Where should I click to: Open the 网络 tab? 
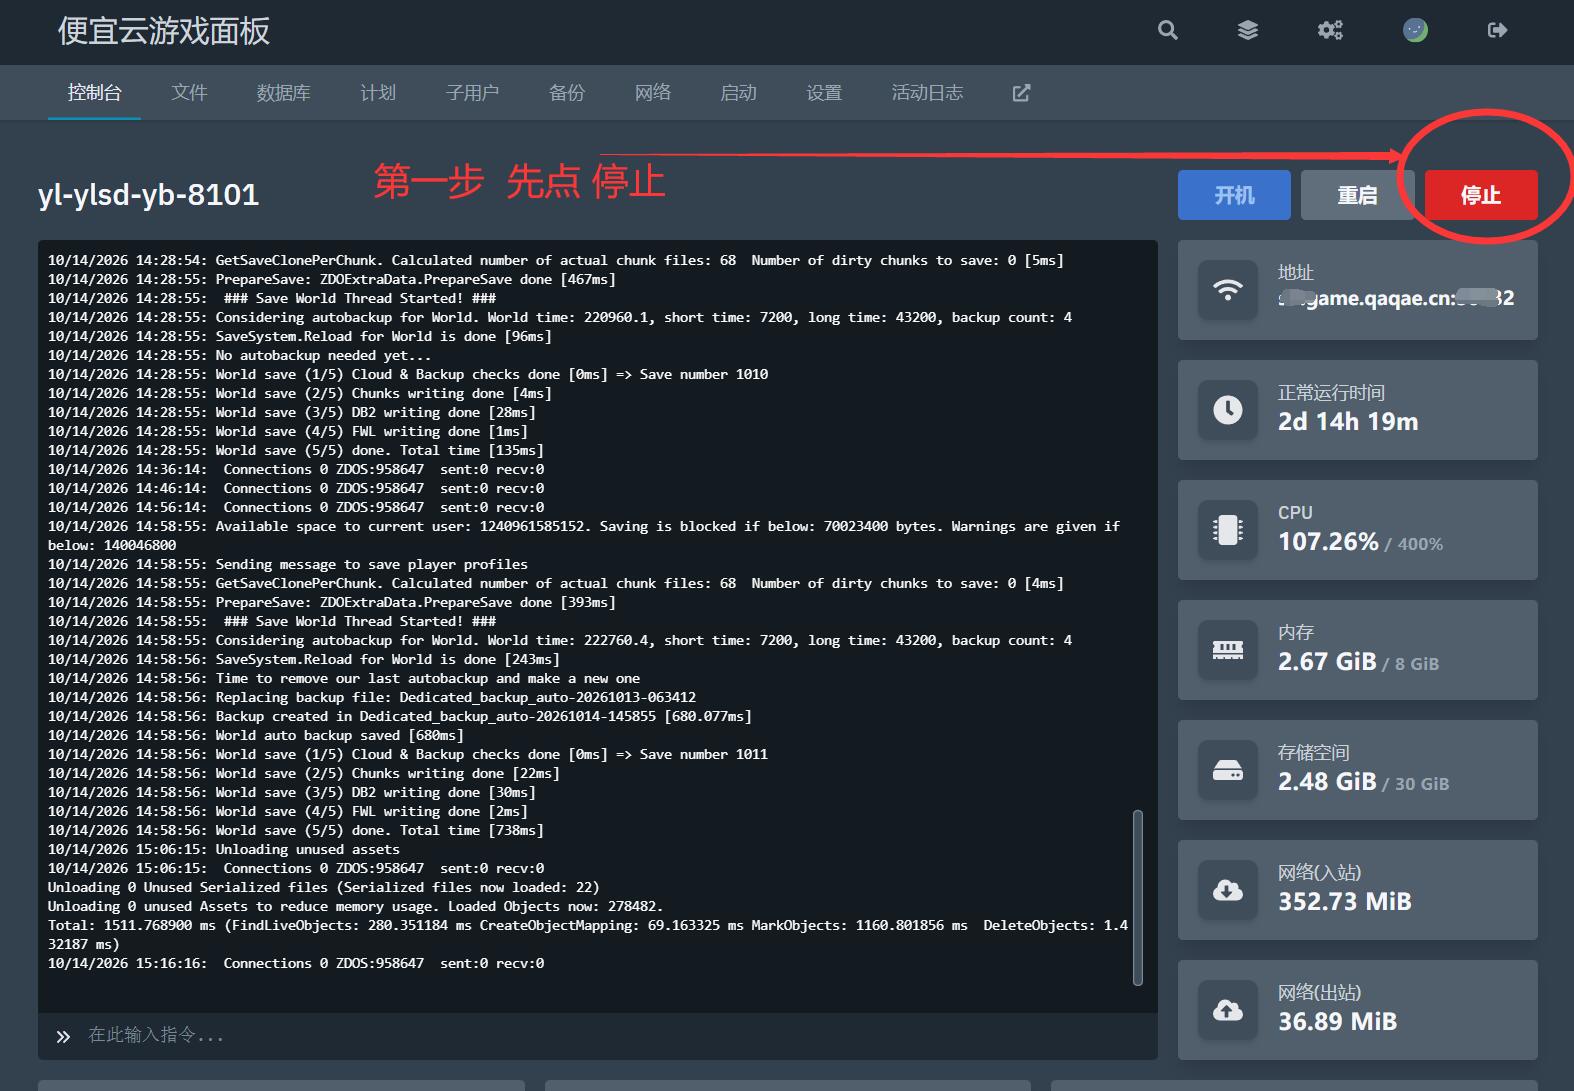point(653,93)
